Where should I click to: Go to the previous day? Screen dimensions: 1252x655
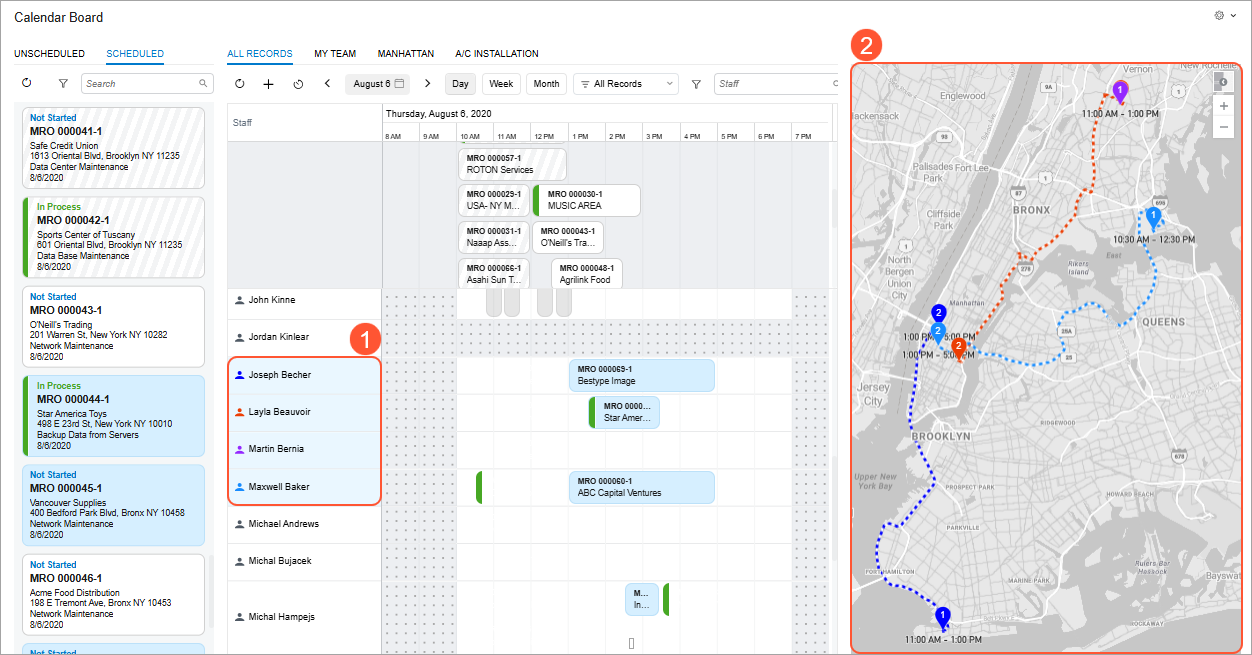327,84
